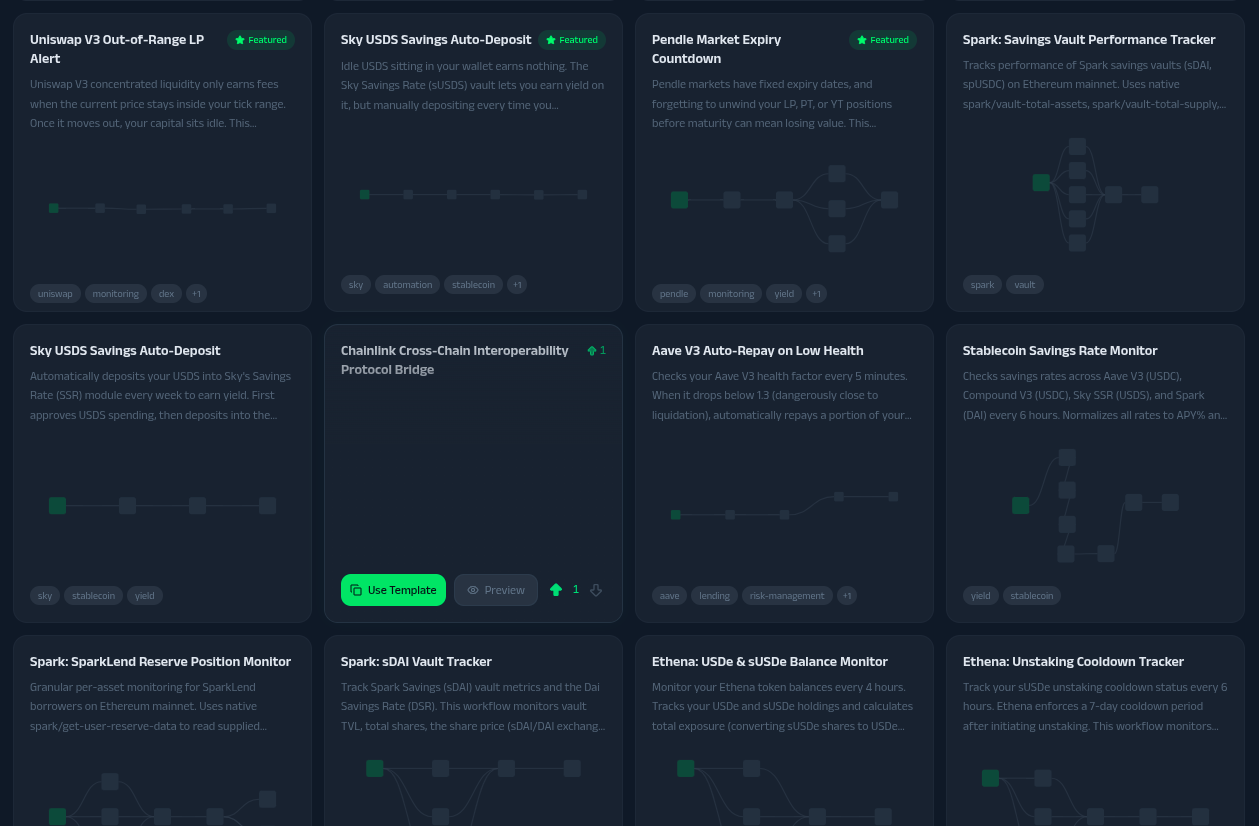Viewport: 1259px width, 826px height.
Task: Downvote the Chainlink Cross-Chain template
Action: 596,590
